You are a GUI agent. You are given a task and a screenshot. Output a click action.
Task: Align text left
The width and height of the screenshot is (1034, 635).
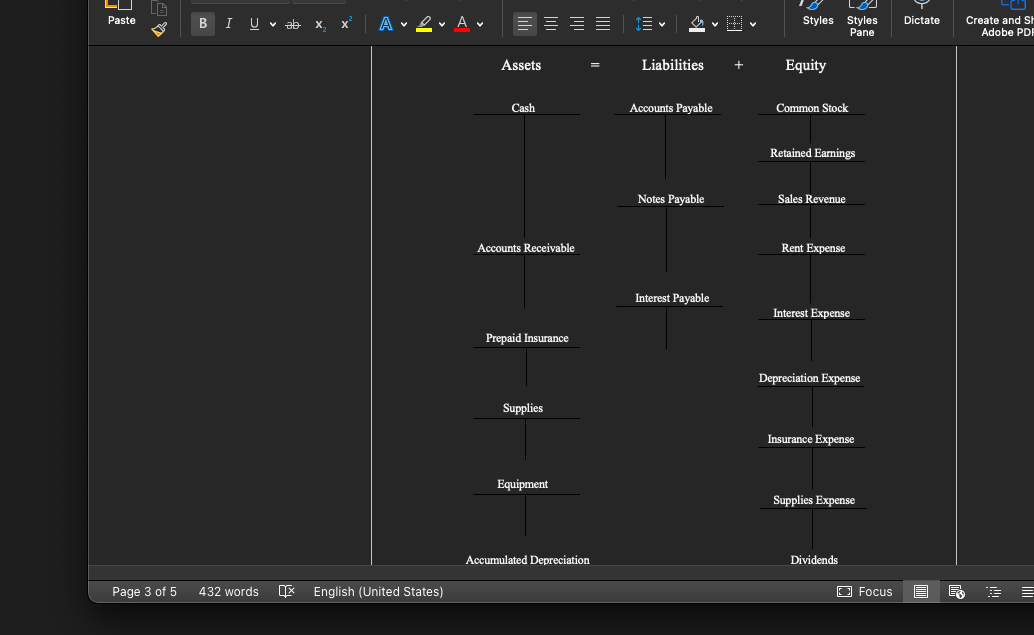pyautogui.click(x=524, y=24)
